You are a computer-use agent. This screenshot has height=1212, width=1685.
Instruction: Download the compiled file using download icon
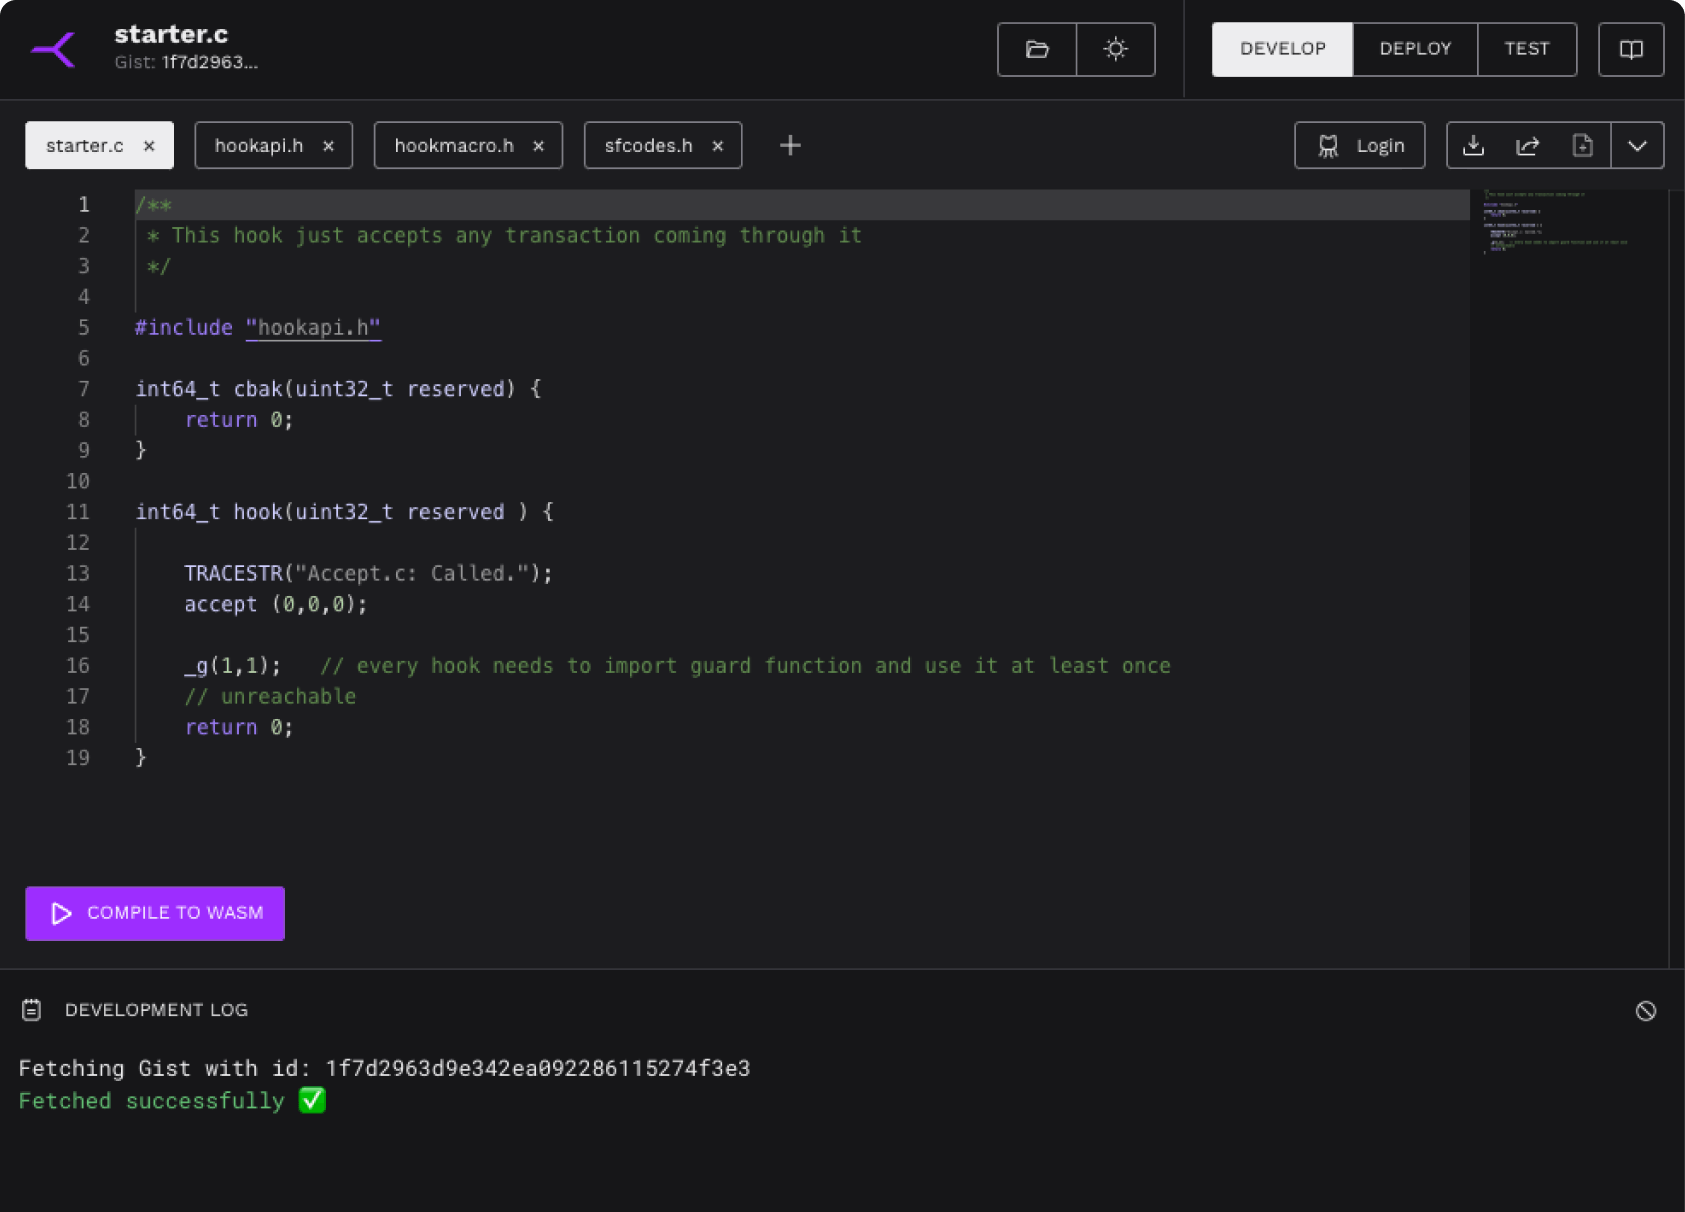(1474, 145)
